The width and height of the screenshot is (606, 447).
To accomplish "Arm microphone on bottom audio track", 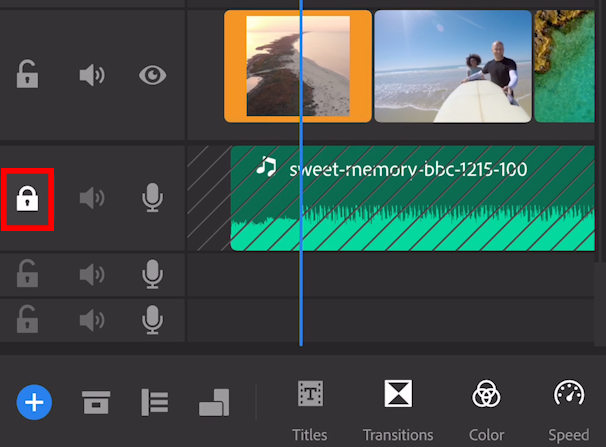I will (x=152, y=320).
